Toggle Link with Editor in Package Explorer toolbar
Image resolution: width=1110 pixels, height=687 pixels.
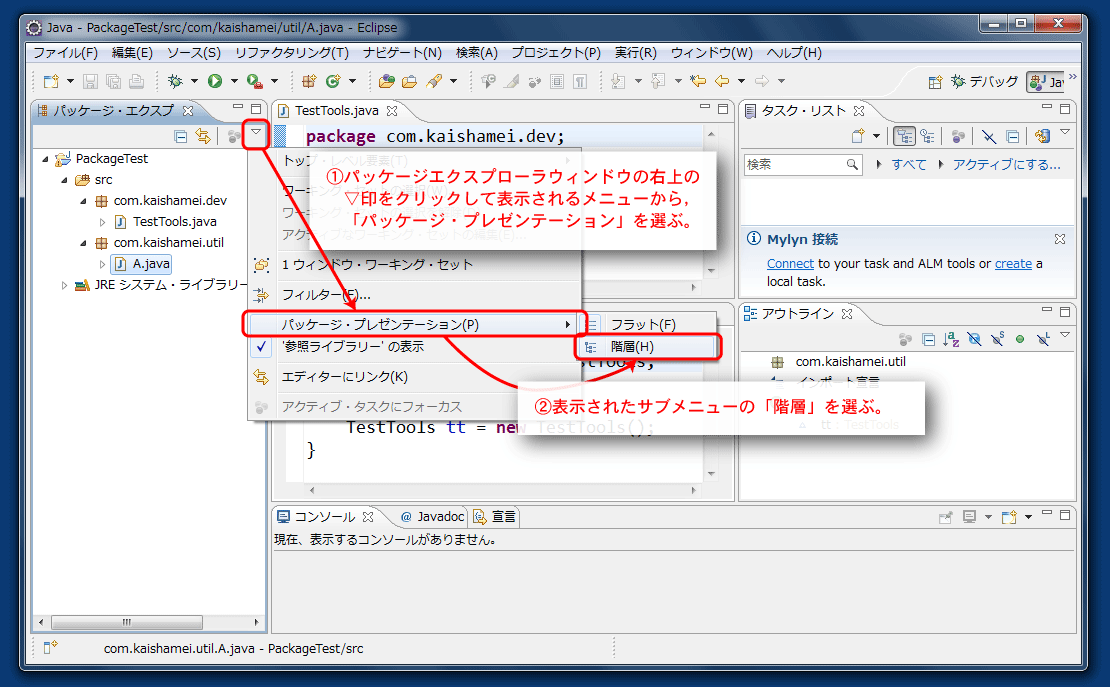click(203, 137)
